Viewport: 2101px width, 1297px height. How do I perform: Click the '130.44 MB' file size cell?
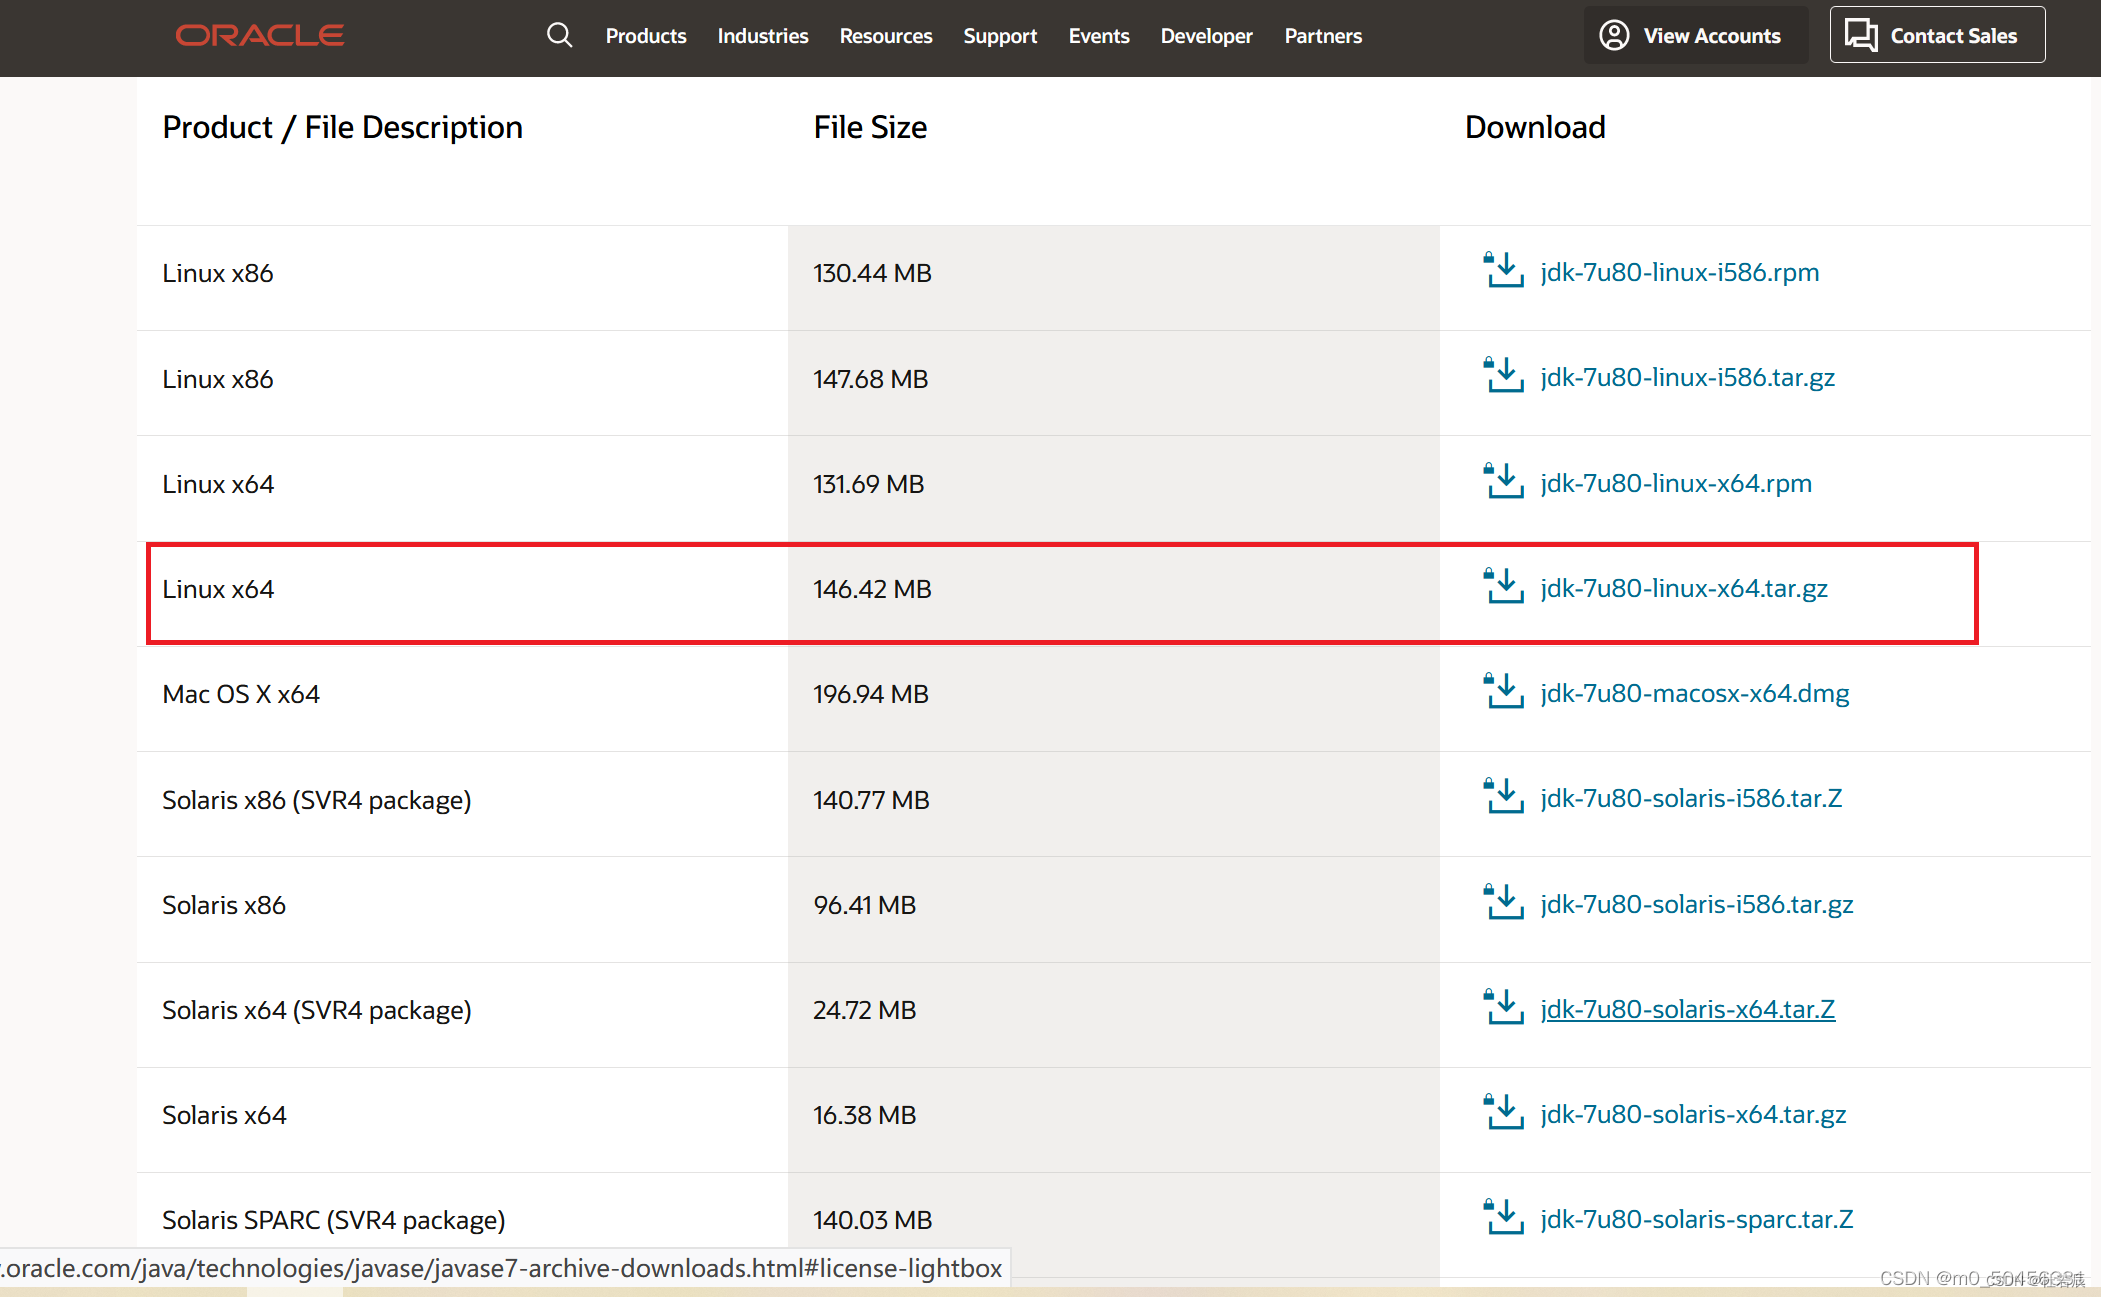(1113, 278)
